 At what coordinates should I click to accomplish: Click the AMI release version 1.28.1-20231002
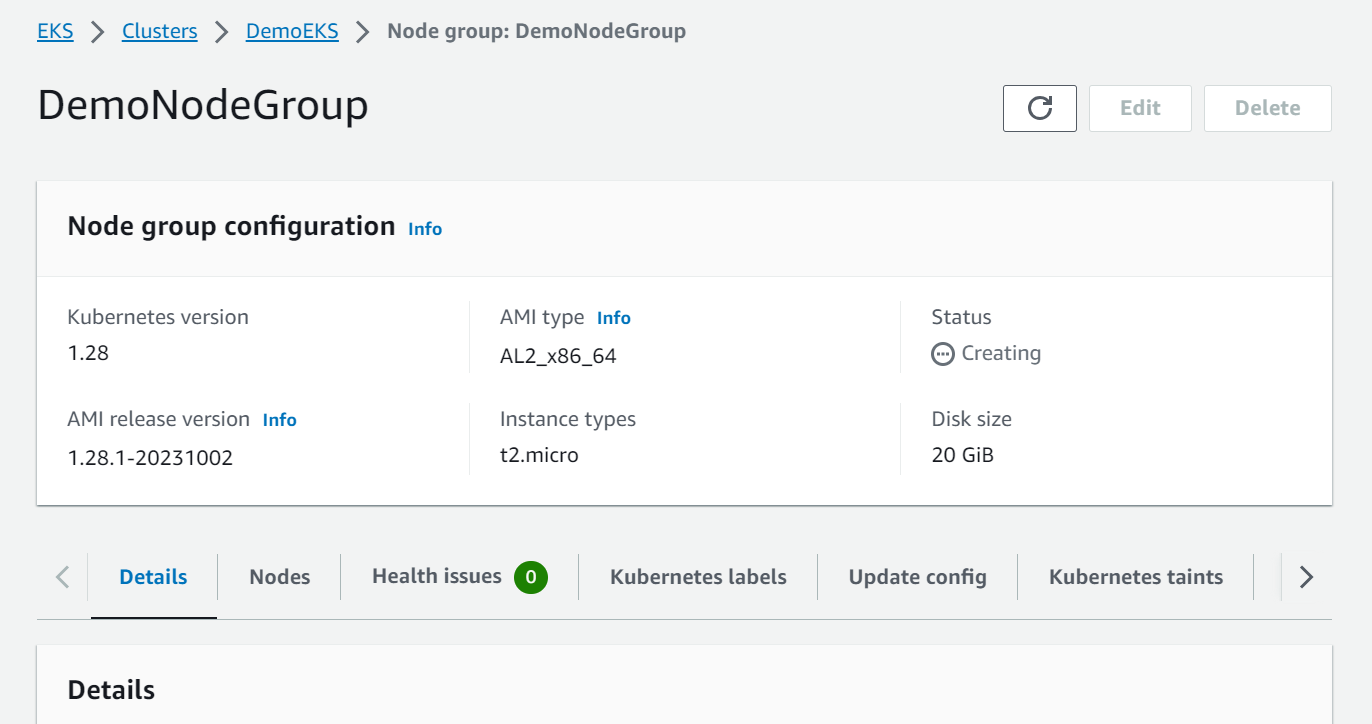(x=150, y=458)
